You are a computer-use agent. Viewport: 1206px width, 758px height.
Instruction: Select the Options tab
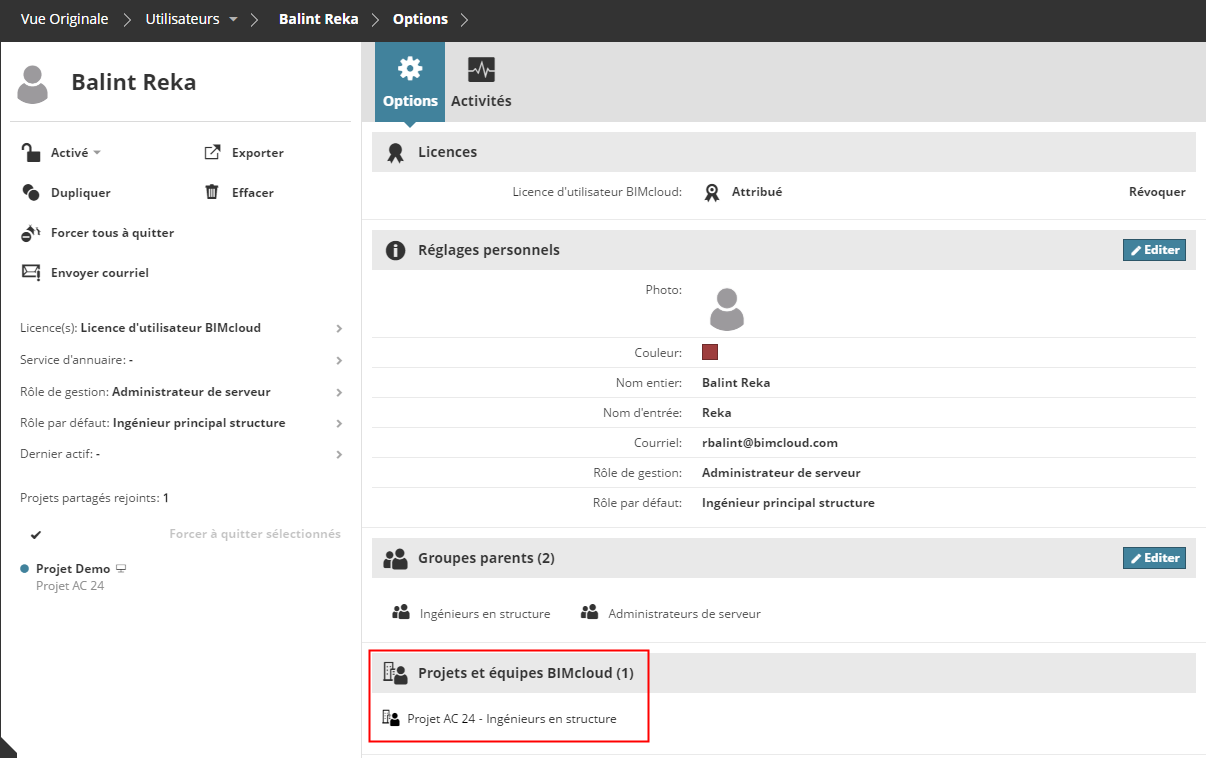coord(410,83)
